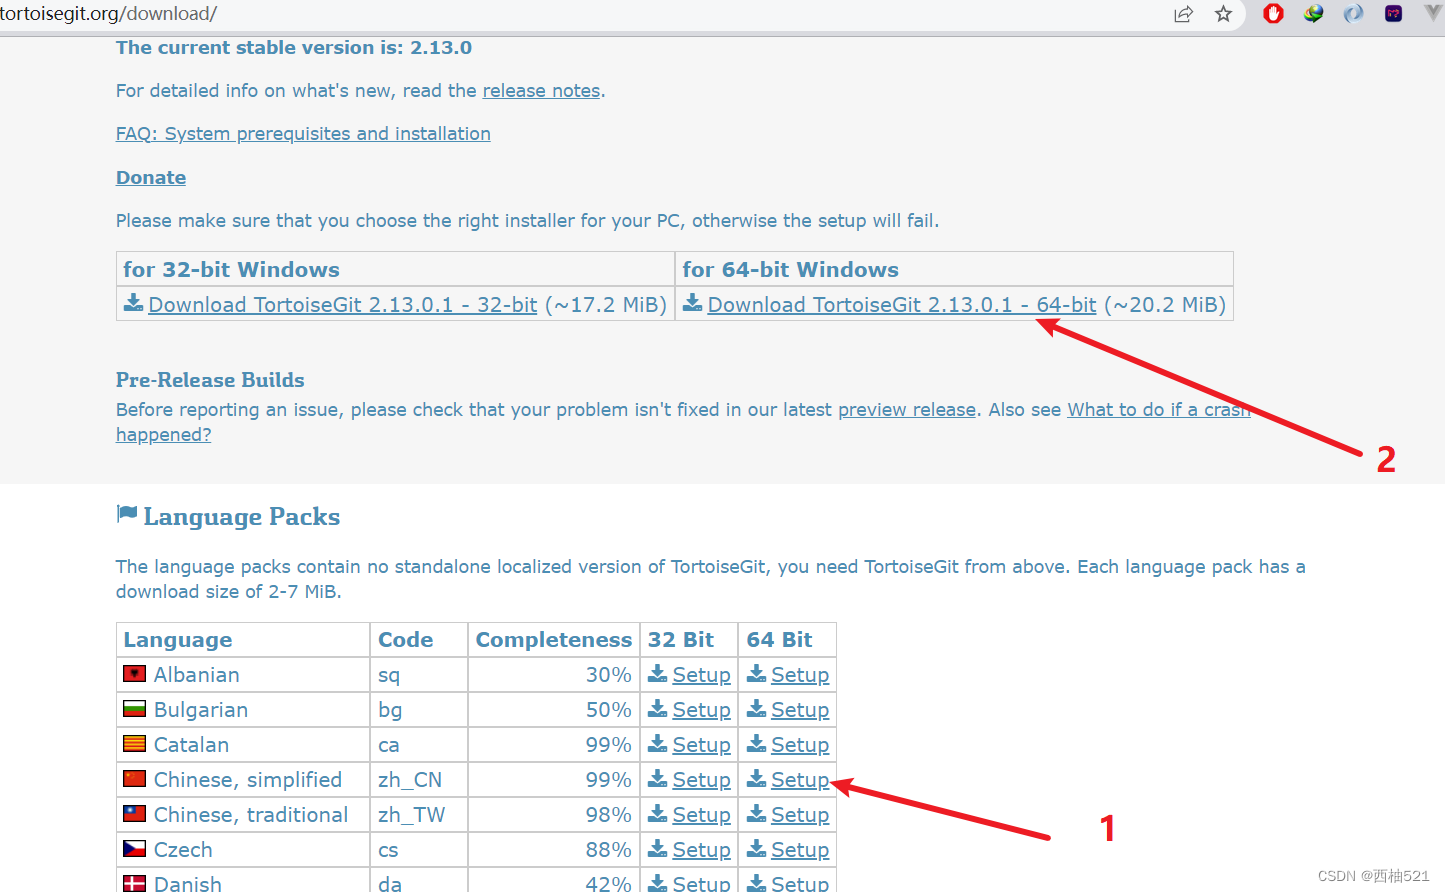
Task: Click download icon for Chinese simplified 64 Bit
Action: pyautogui.click(x=756, y=778)
